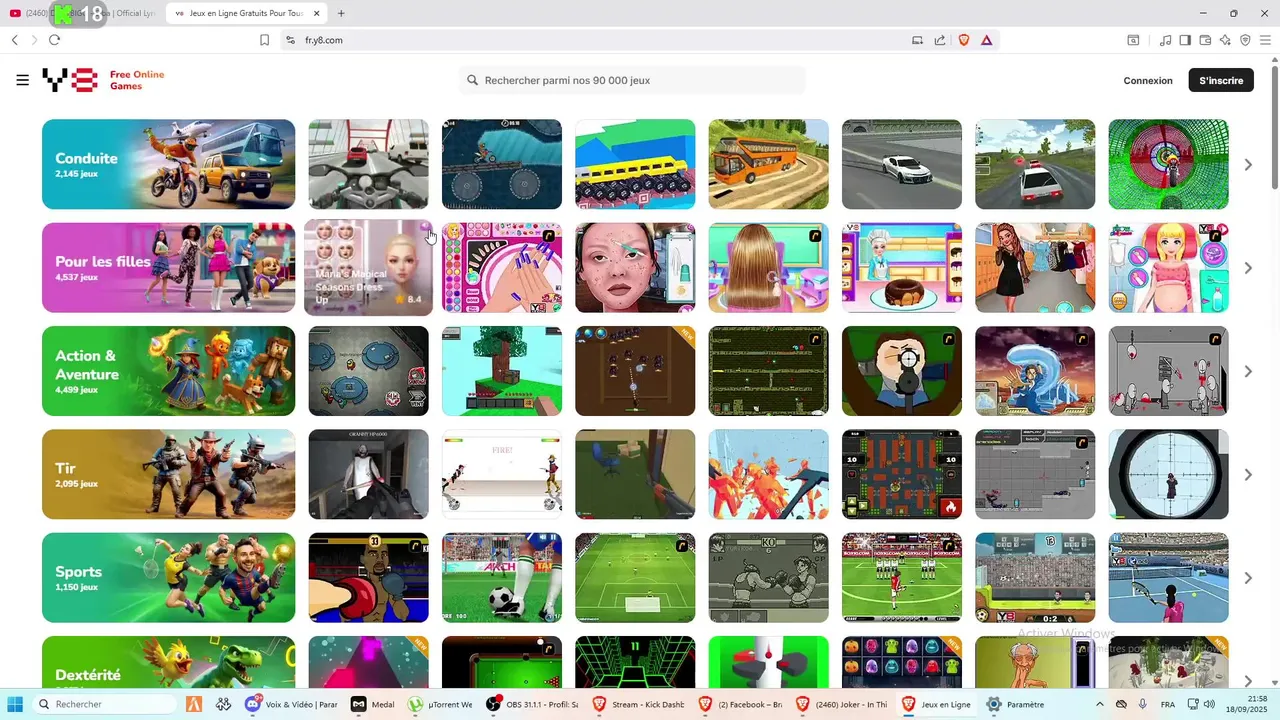This screenshot has width=1280, height=720.
Task: Click the game search field
Action: coord(632,80)
